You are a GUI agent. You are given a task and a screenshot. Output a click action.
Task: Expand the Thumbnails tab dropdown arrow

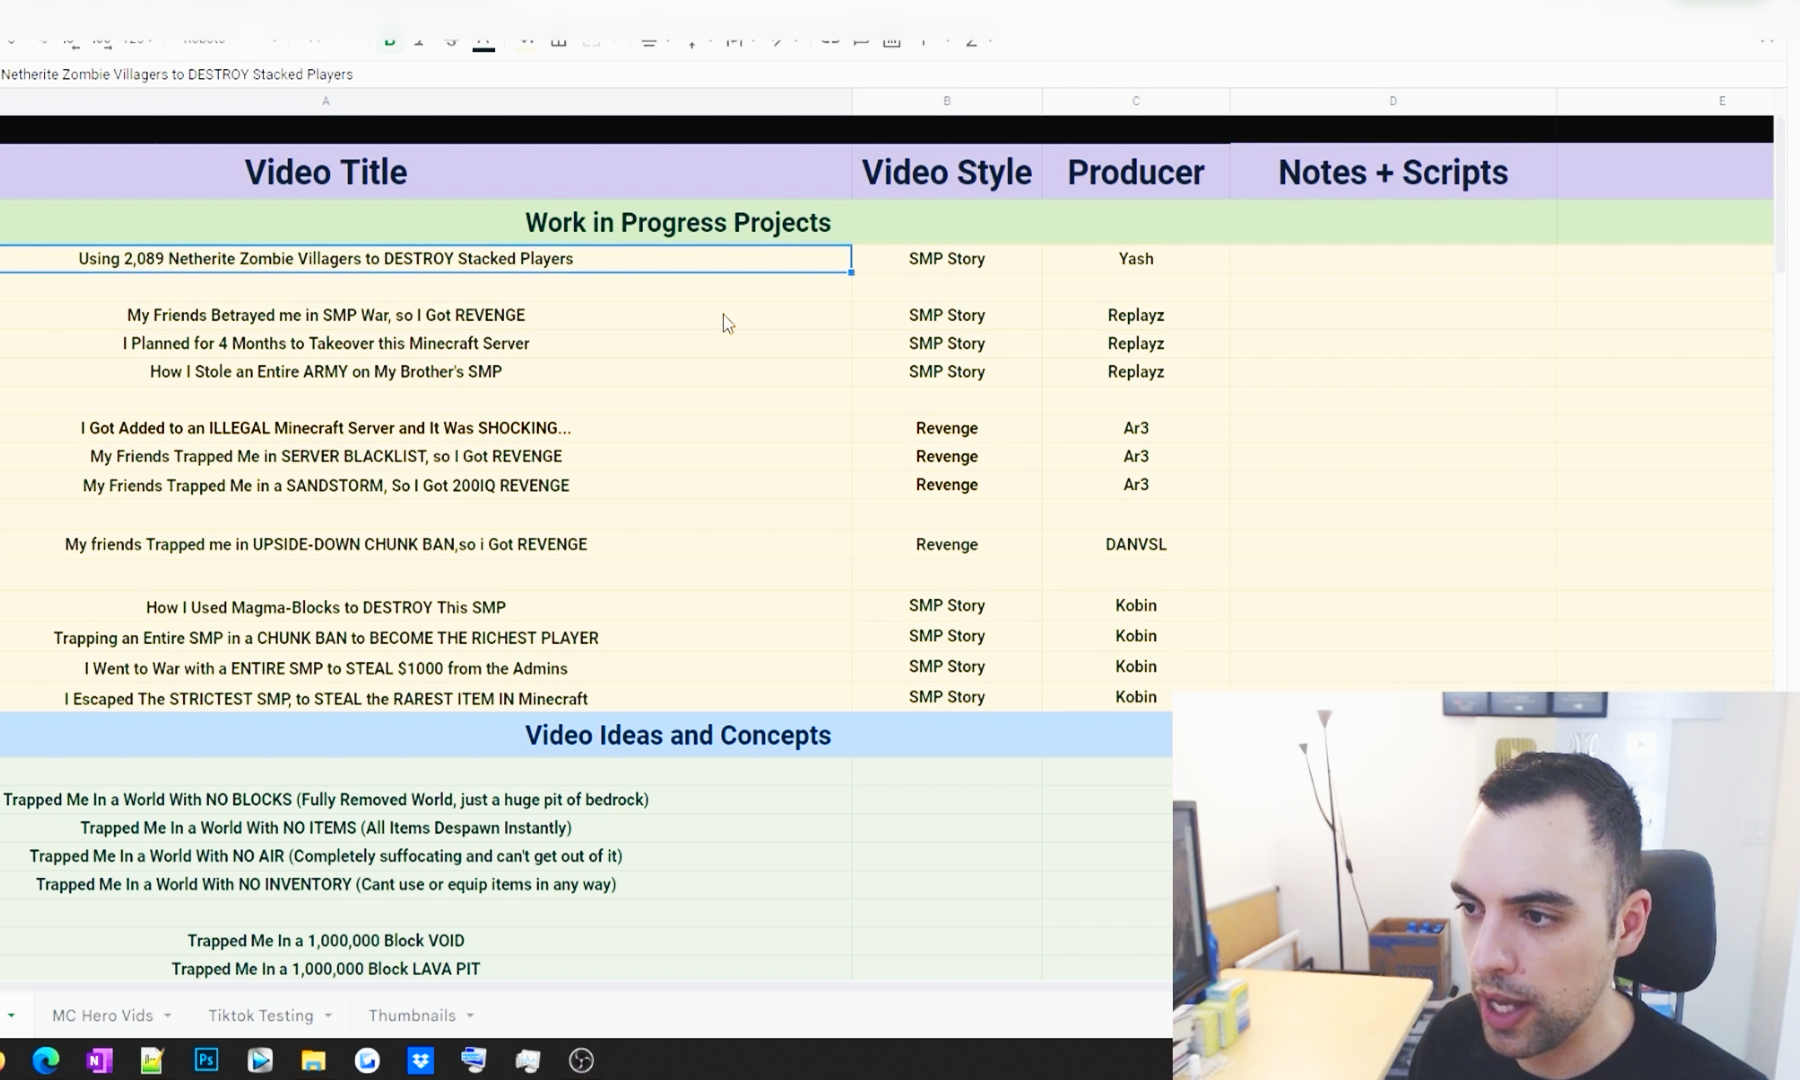click(x=470, y=1016)
